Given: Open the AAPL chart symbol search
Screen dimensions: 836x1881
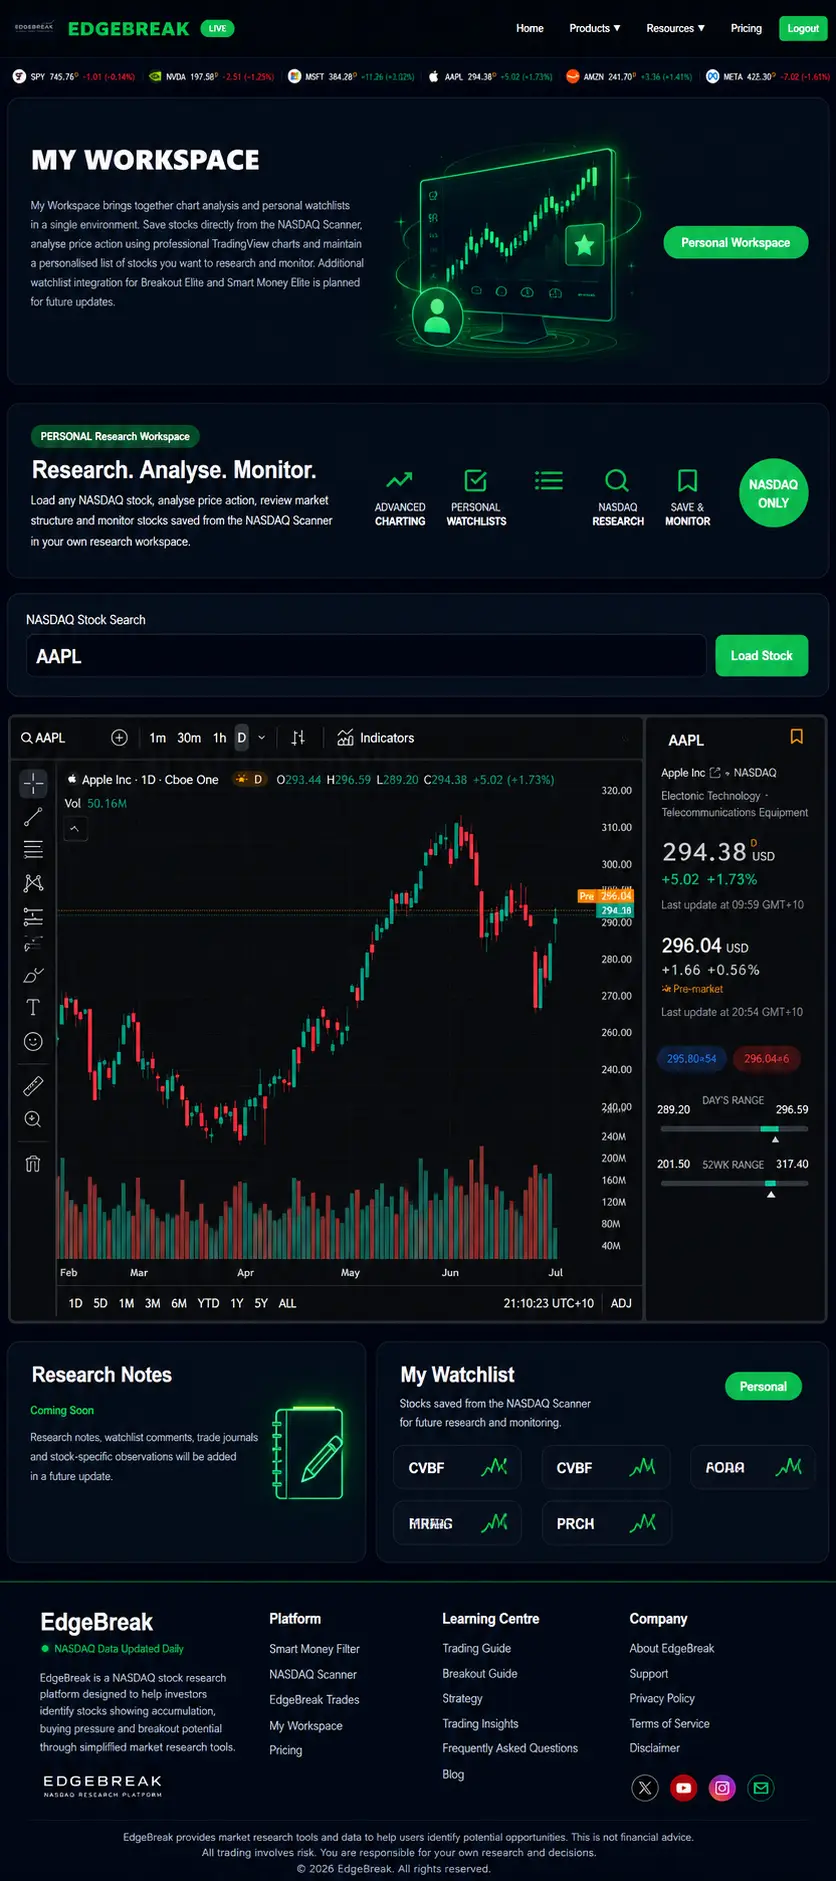Looking at the screenshot, I should pyautogui.click(x=43, y=738).
